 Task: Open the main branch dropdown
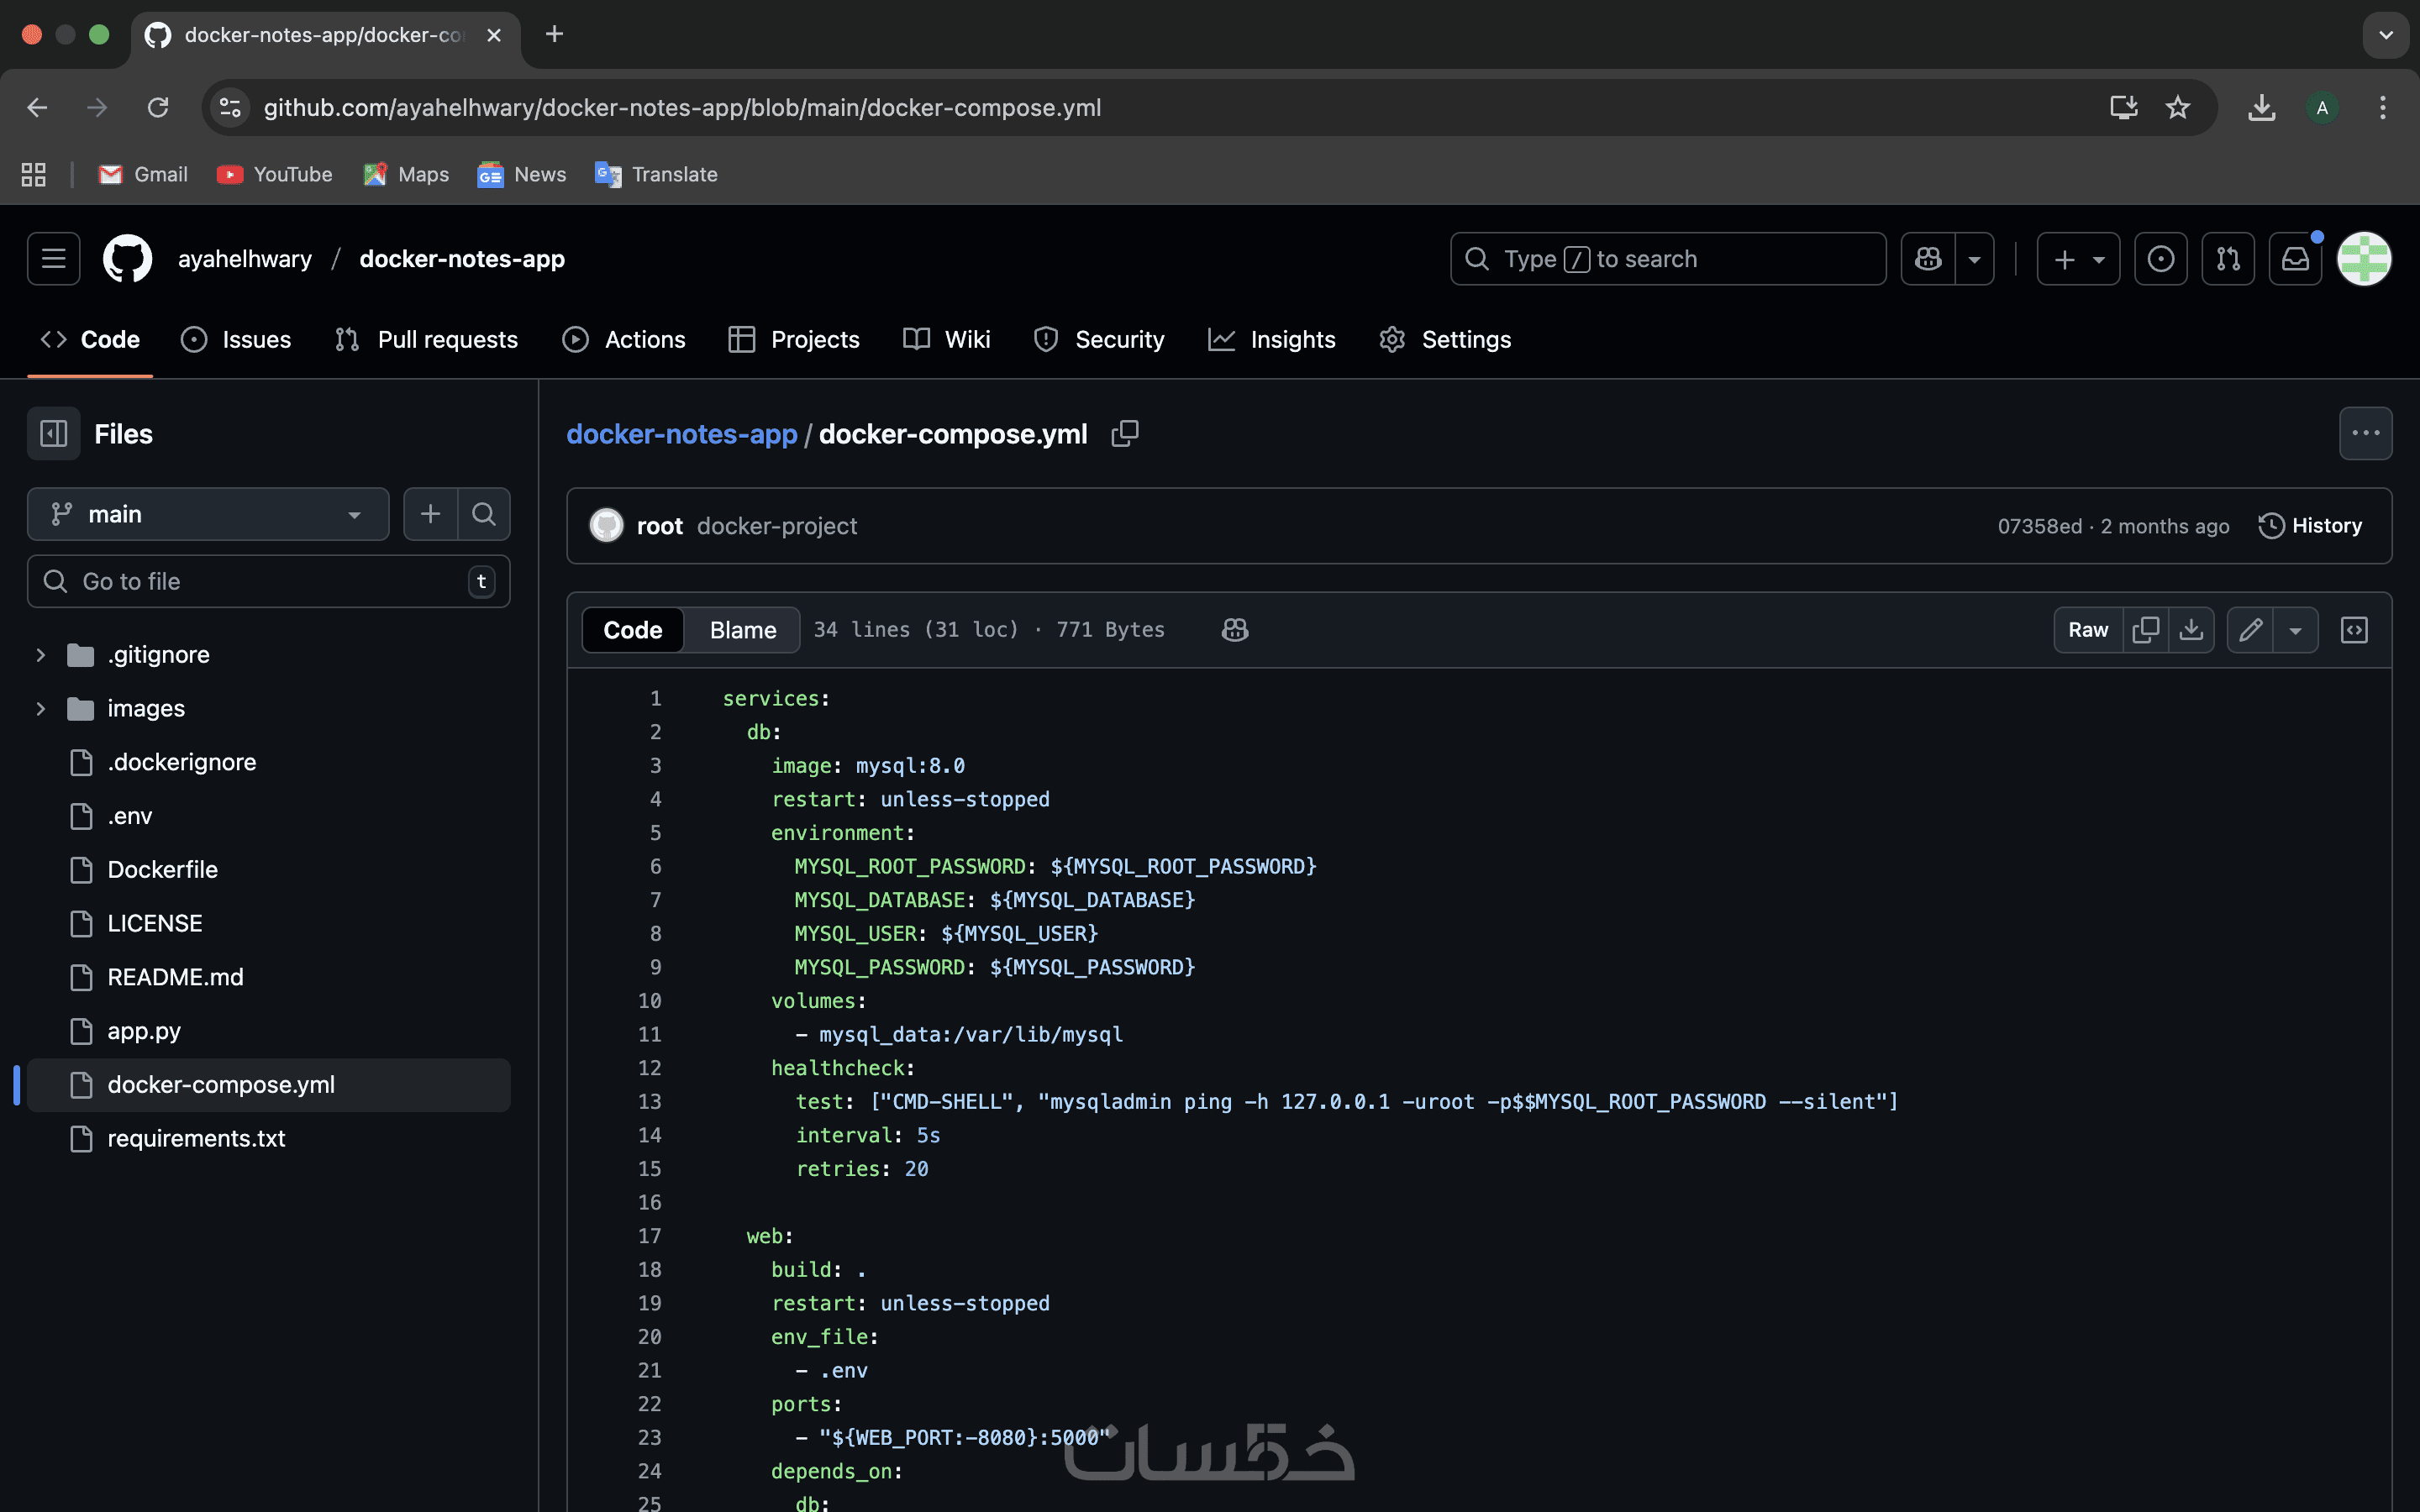coord(208,514)
